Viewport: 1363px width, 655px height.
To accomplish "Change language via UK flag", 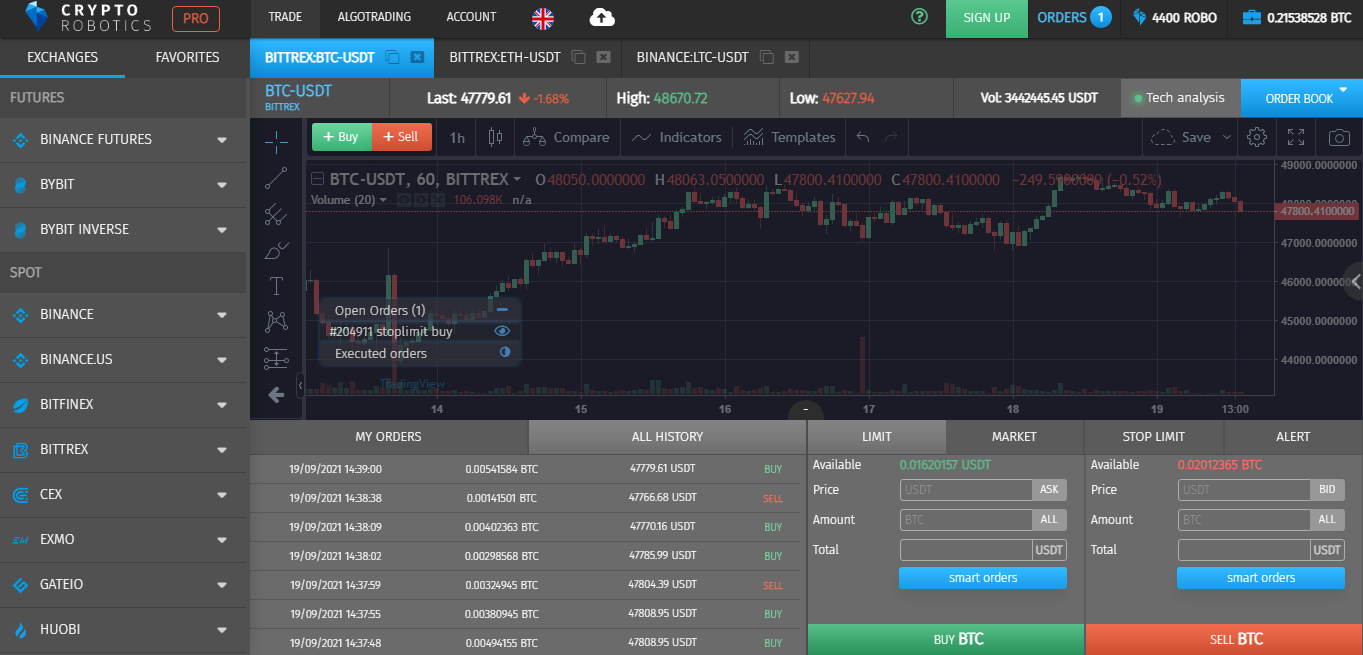I will 543,17.
